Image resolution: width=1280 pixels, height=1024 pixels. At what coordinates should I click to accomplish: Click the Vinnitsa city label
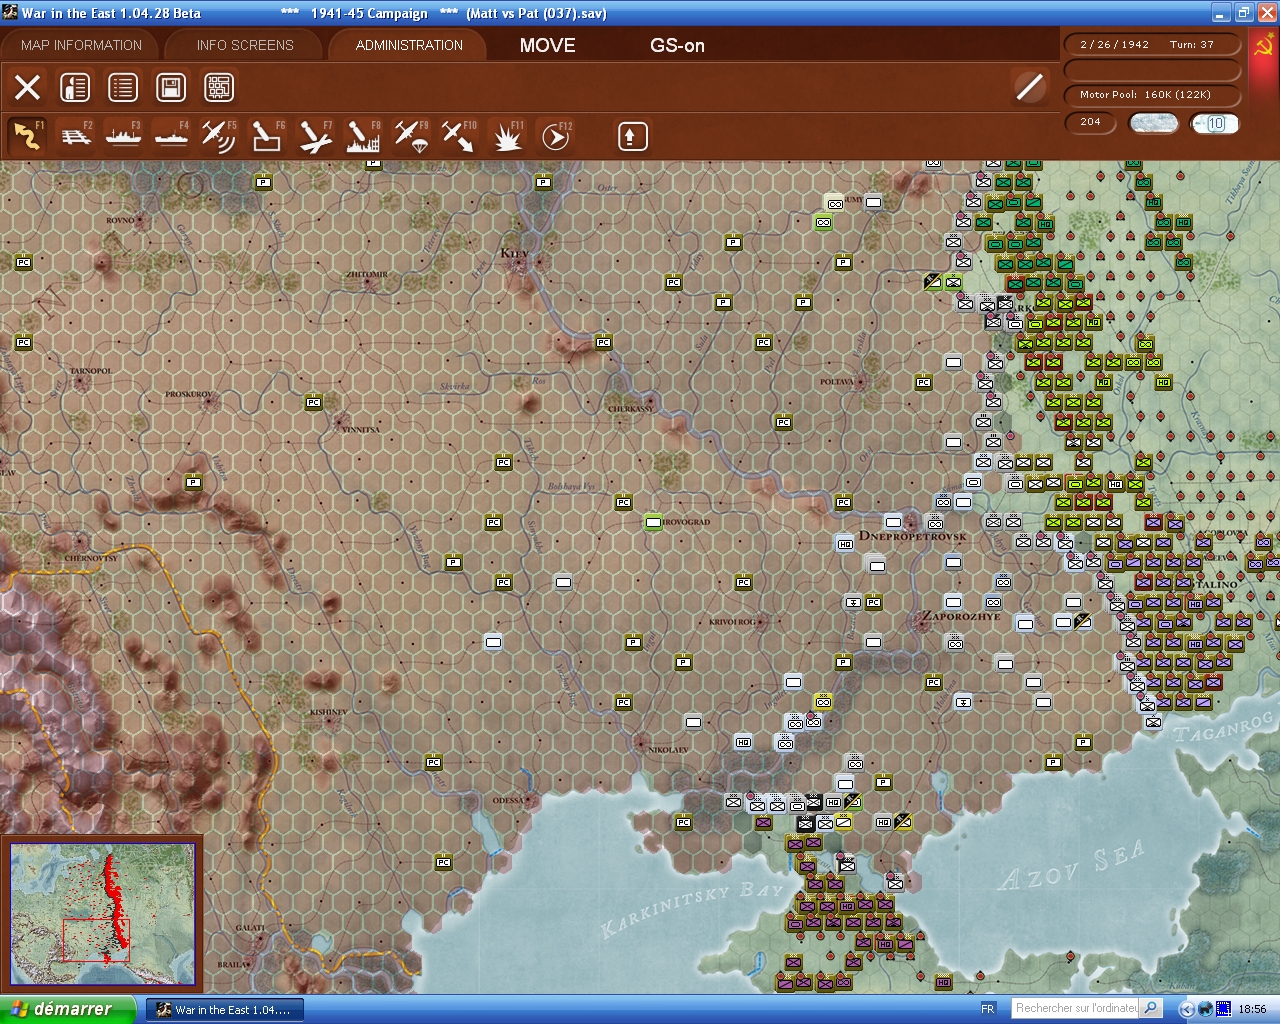[360, 429]
